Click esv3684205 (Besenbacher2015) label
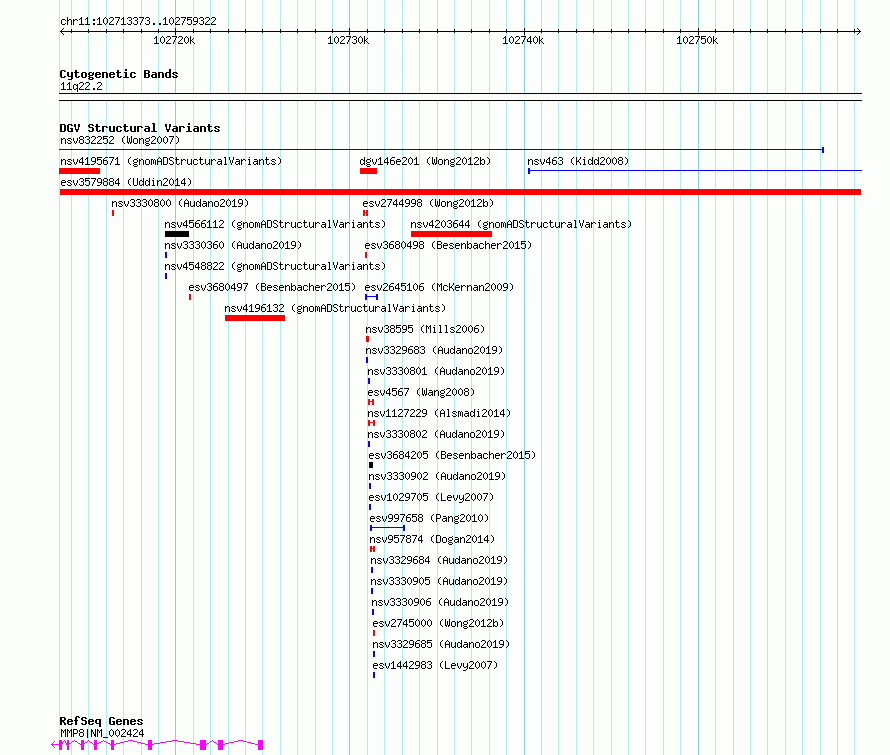The width and height of the screenshot is (890, 755). point(452,455)
